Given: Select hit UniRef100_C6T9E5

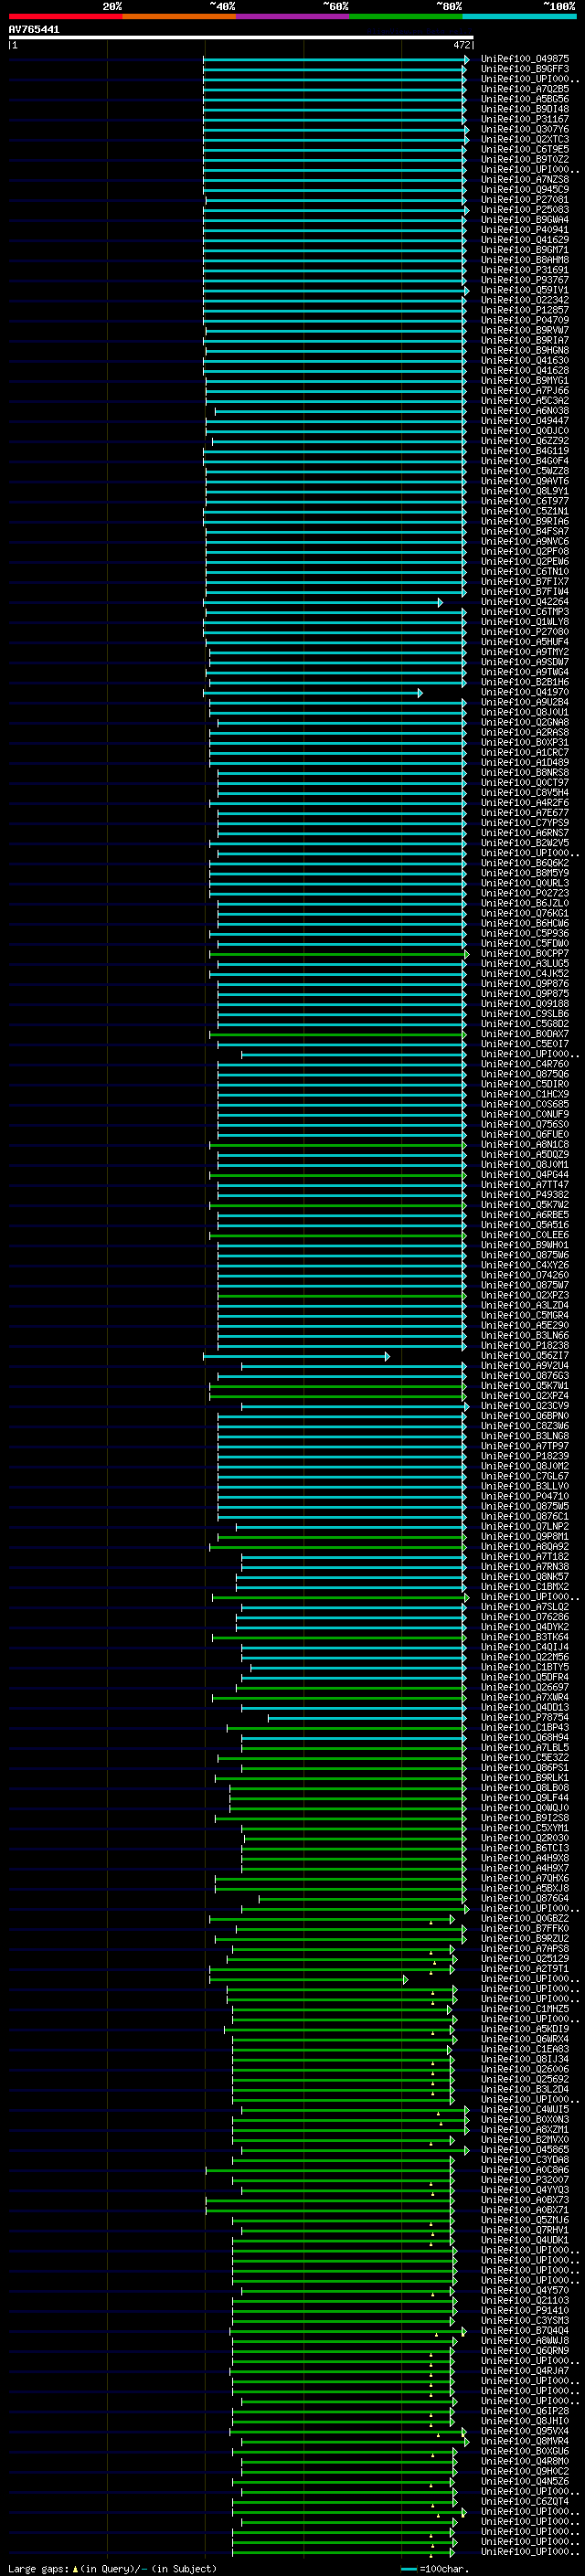Looking at the screenshot, I should click(525, 149).
